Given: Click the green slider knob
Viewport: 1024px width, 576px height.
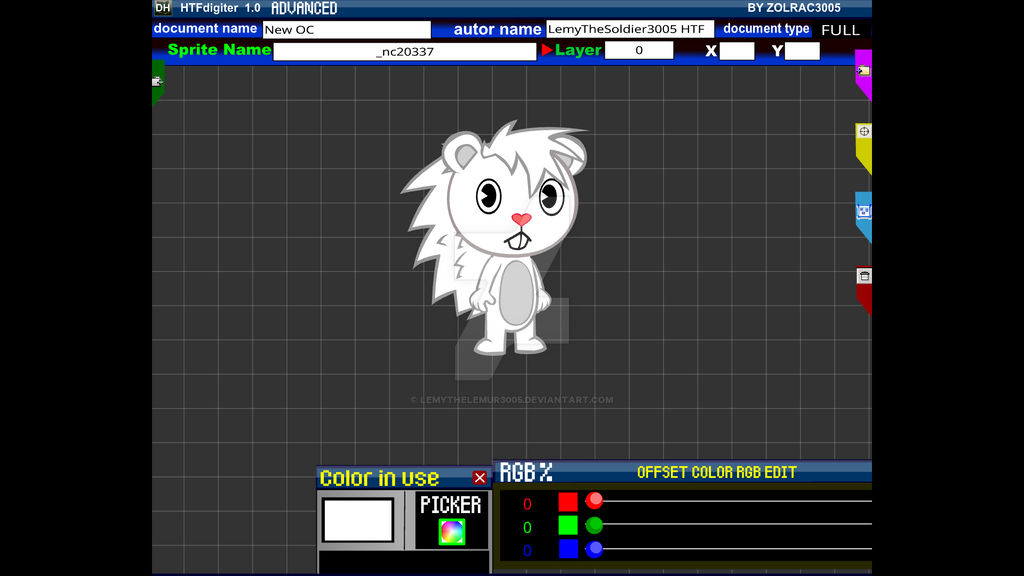Looking at the screenshot, I should tap(594, 524).
